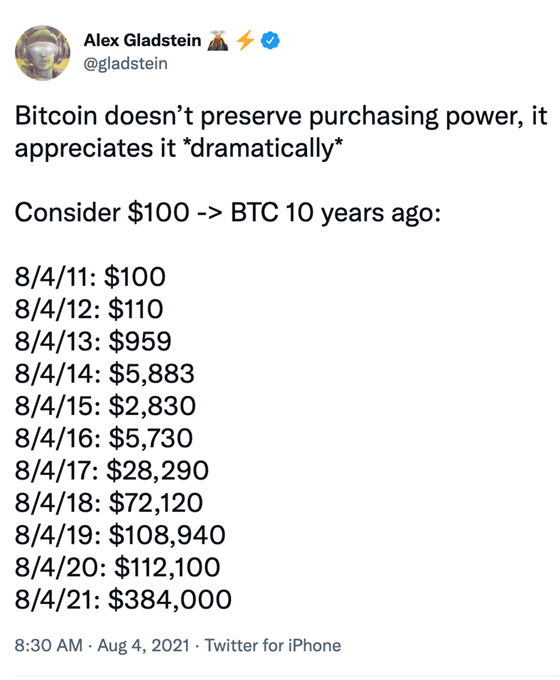Screen dimensions: 560x680
Task: Click the 8/4/19: $108,940 line
Action: pyautogui.click(x=120, y=535)
